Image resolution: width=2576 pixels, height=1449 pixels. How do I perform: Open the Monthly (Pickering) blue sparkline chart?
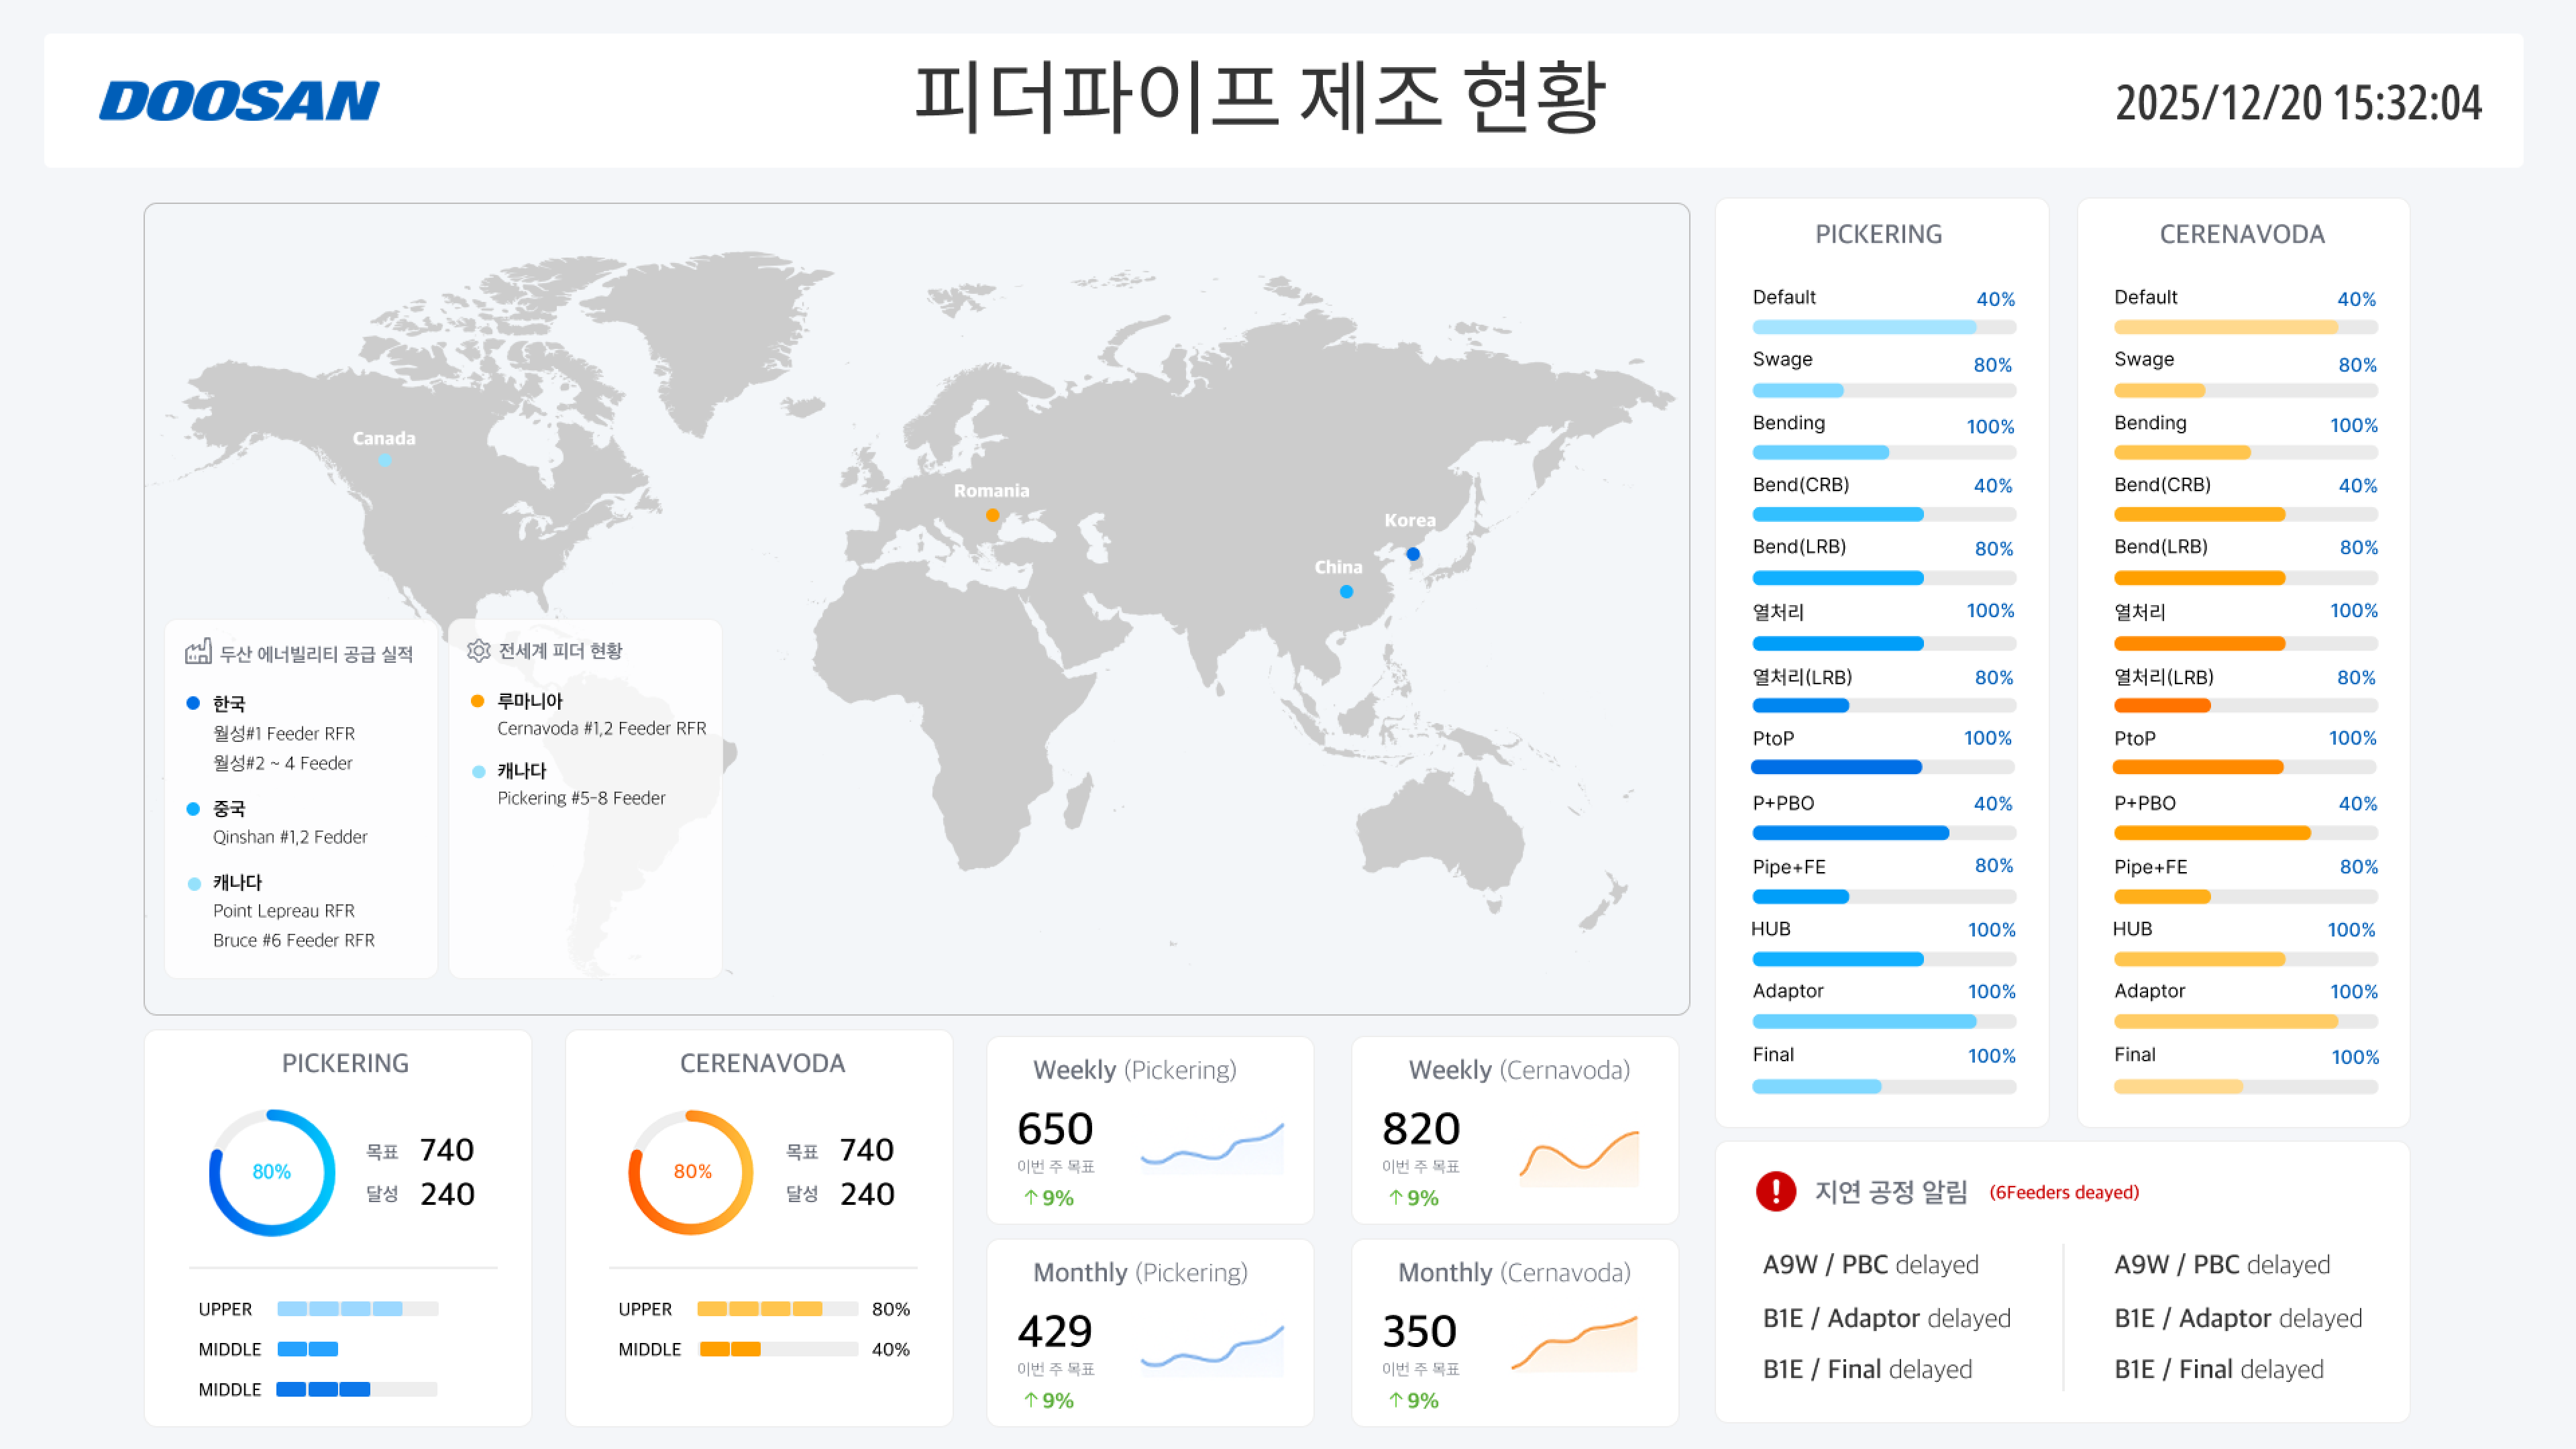(1212, 1350)
